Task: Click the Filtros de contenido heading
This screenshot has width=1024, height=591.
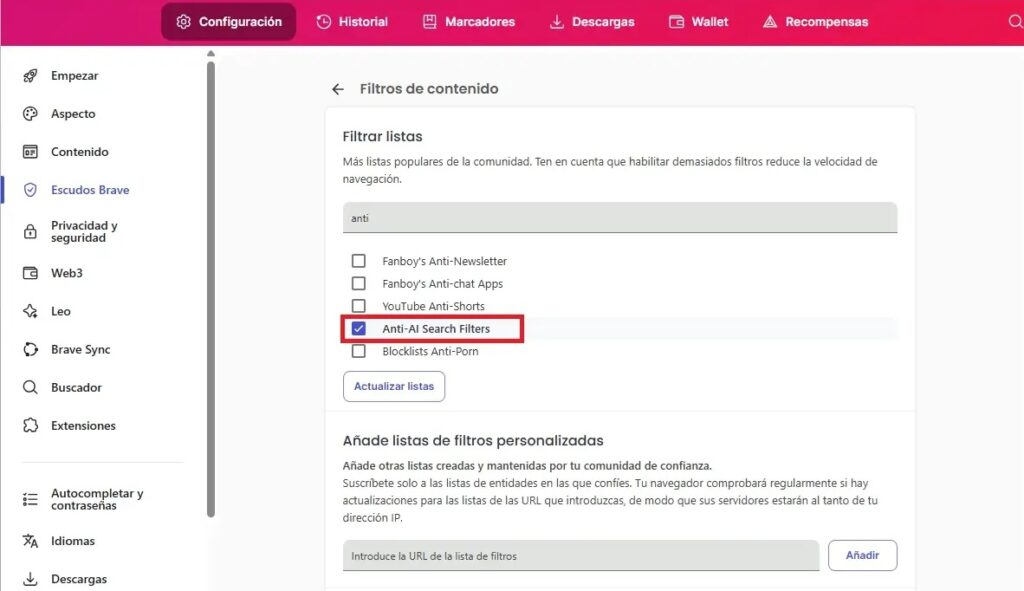Action: click(428, 89)
